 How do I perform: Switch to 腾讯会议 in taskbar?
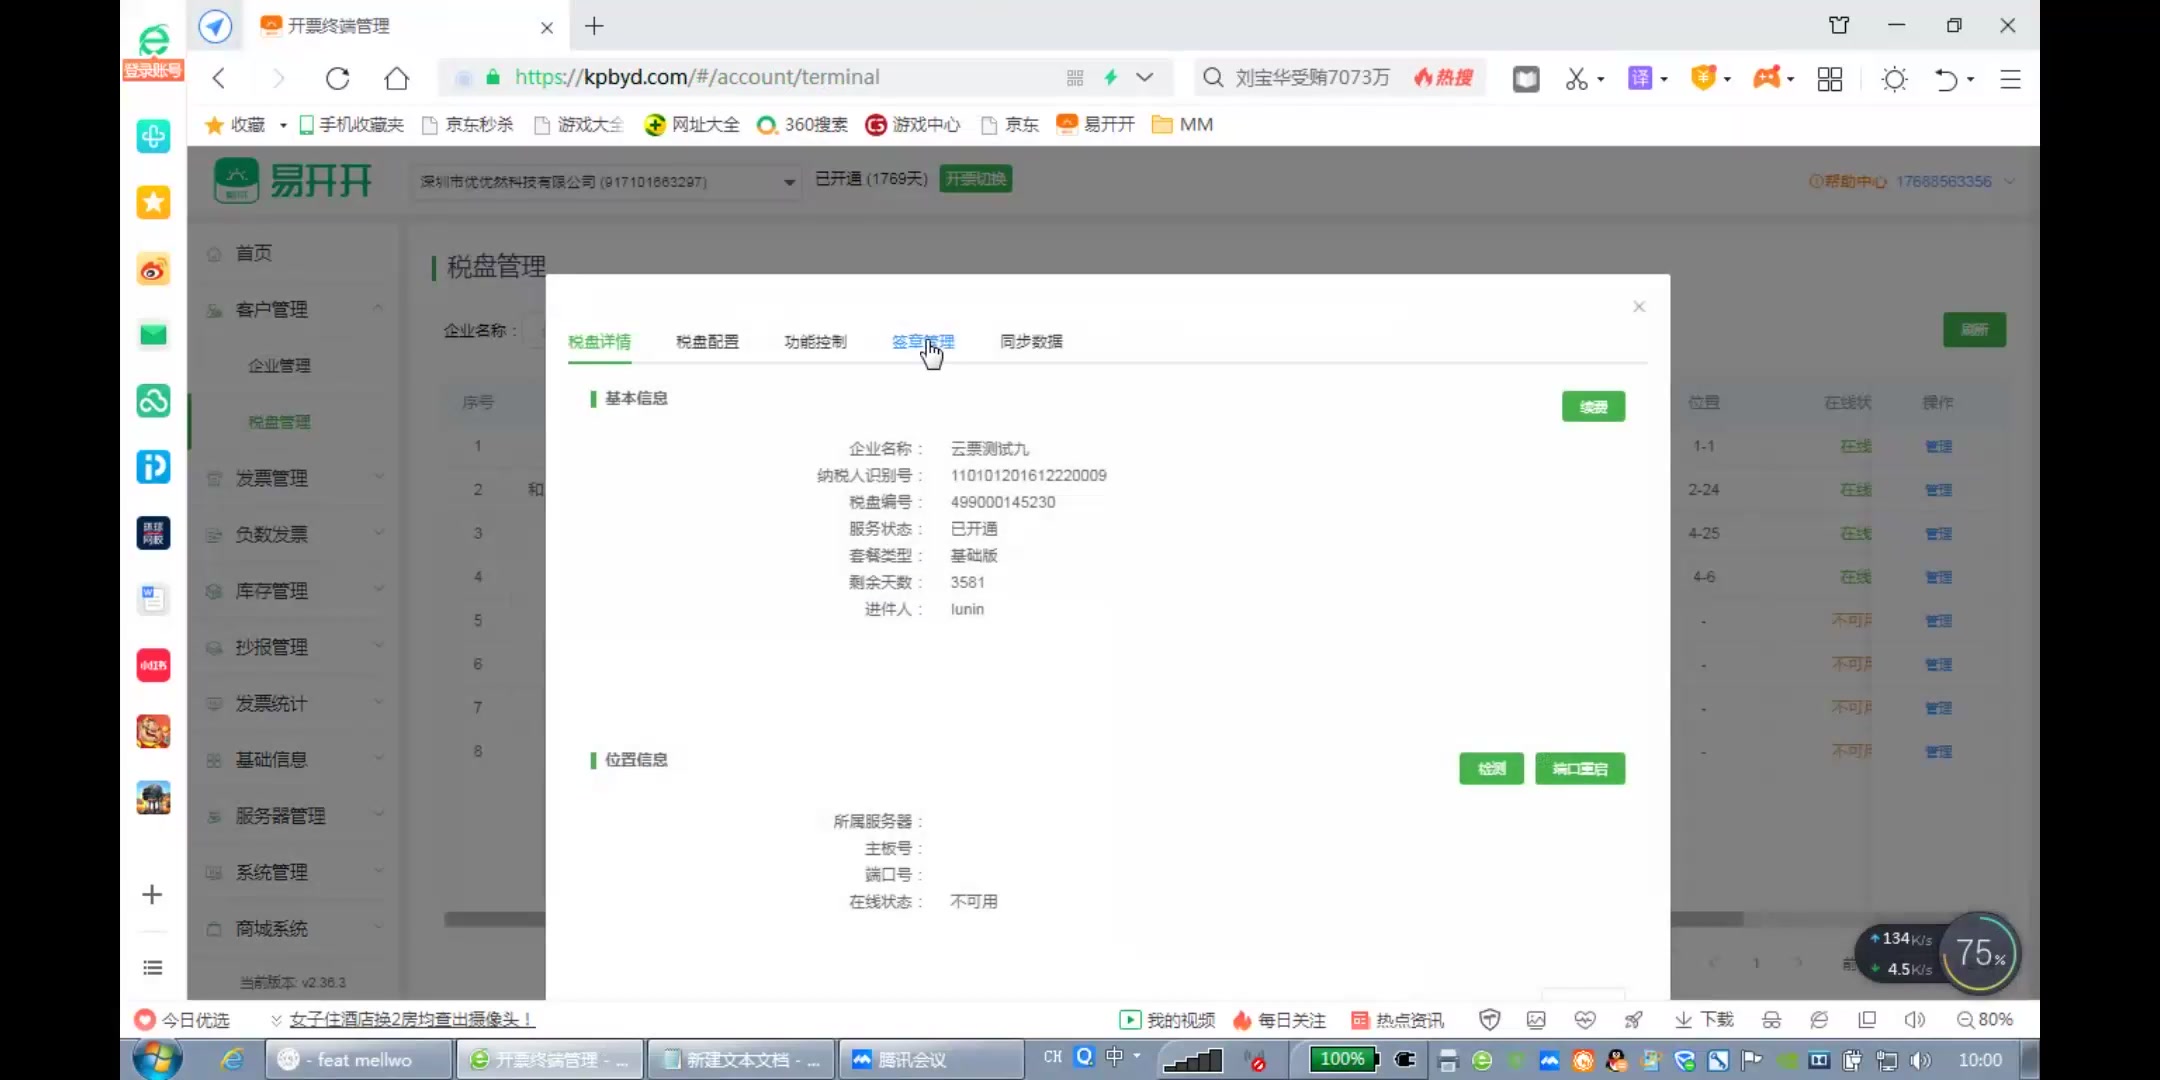pyautogui.click(x=930, y=1059)
